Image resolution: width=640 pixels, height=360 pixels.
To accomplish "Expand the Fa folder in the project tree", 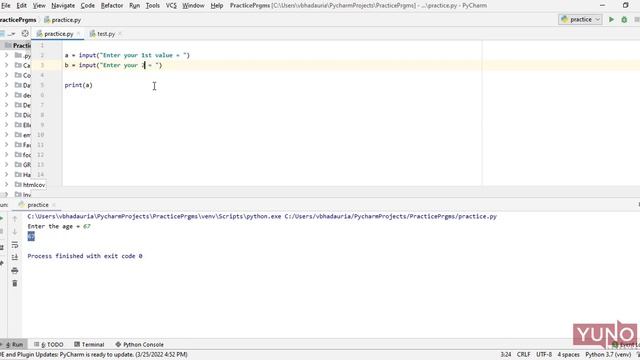I will coord(6,145).
